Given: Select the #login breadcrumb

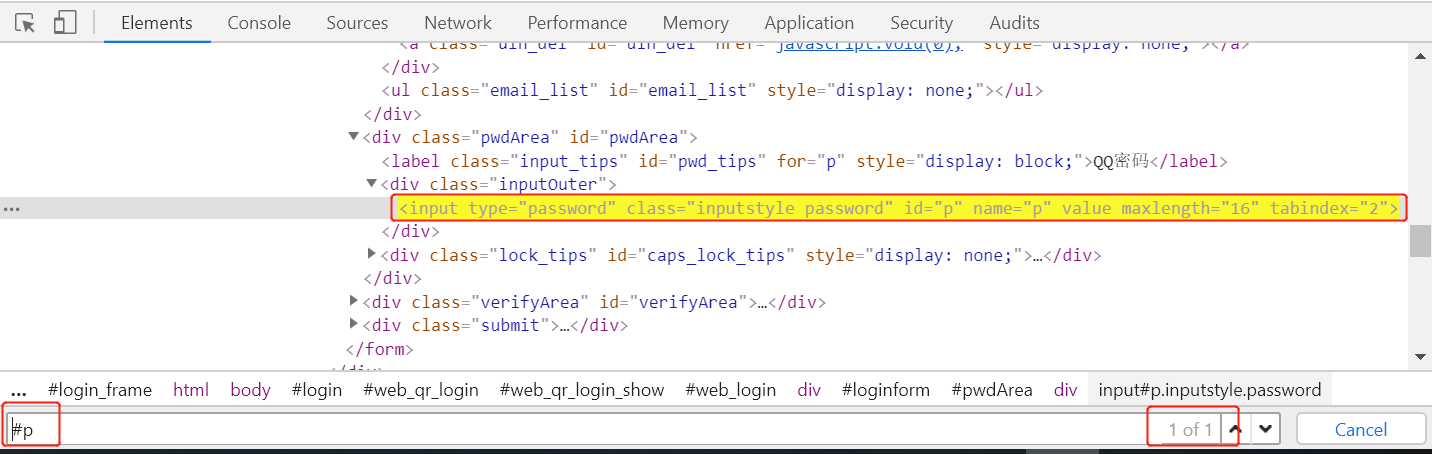Looking at the screenshot, I should pos(317,390).
